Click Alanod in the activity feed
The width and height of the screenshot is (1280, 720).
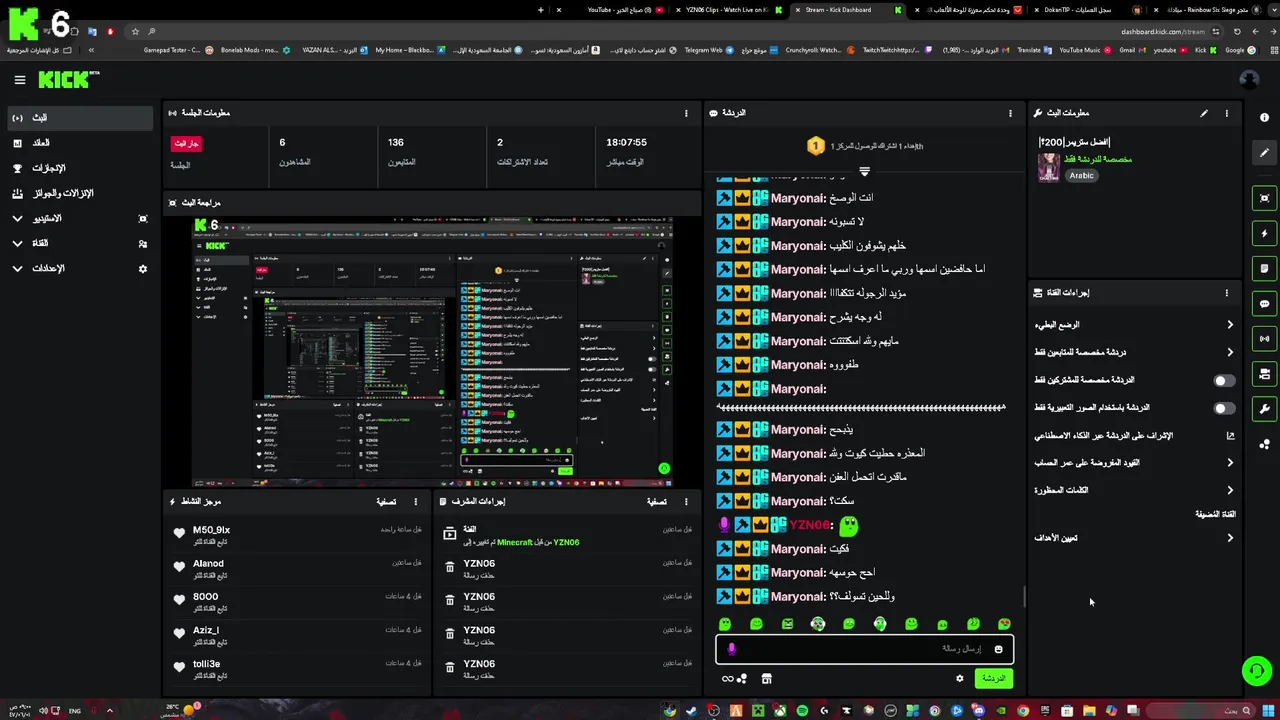click(208, 563)
